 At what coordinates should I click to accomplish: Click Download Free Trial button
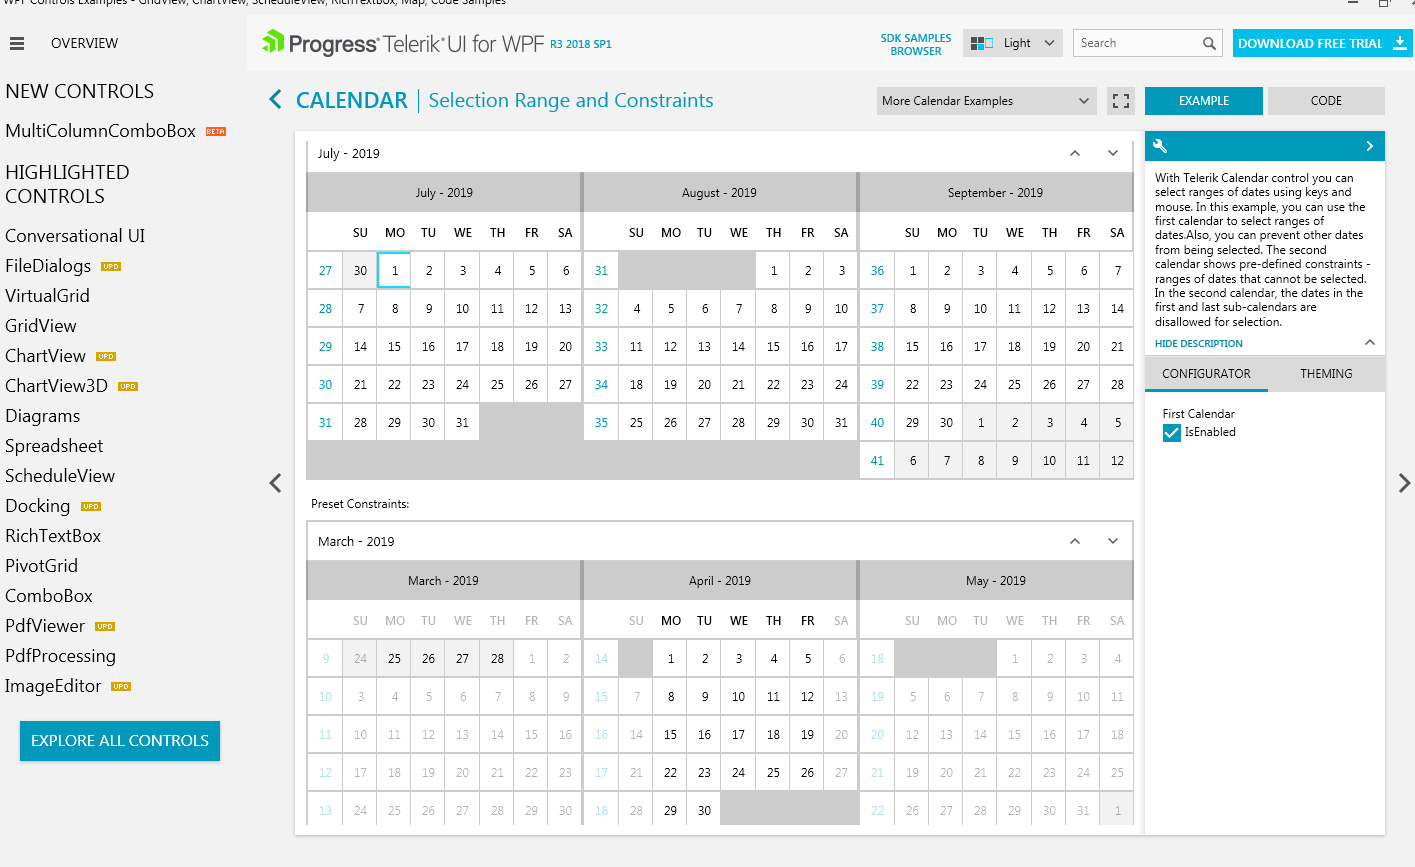1321,43
